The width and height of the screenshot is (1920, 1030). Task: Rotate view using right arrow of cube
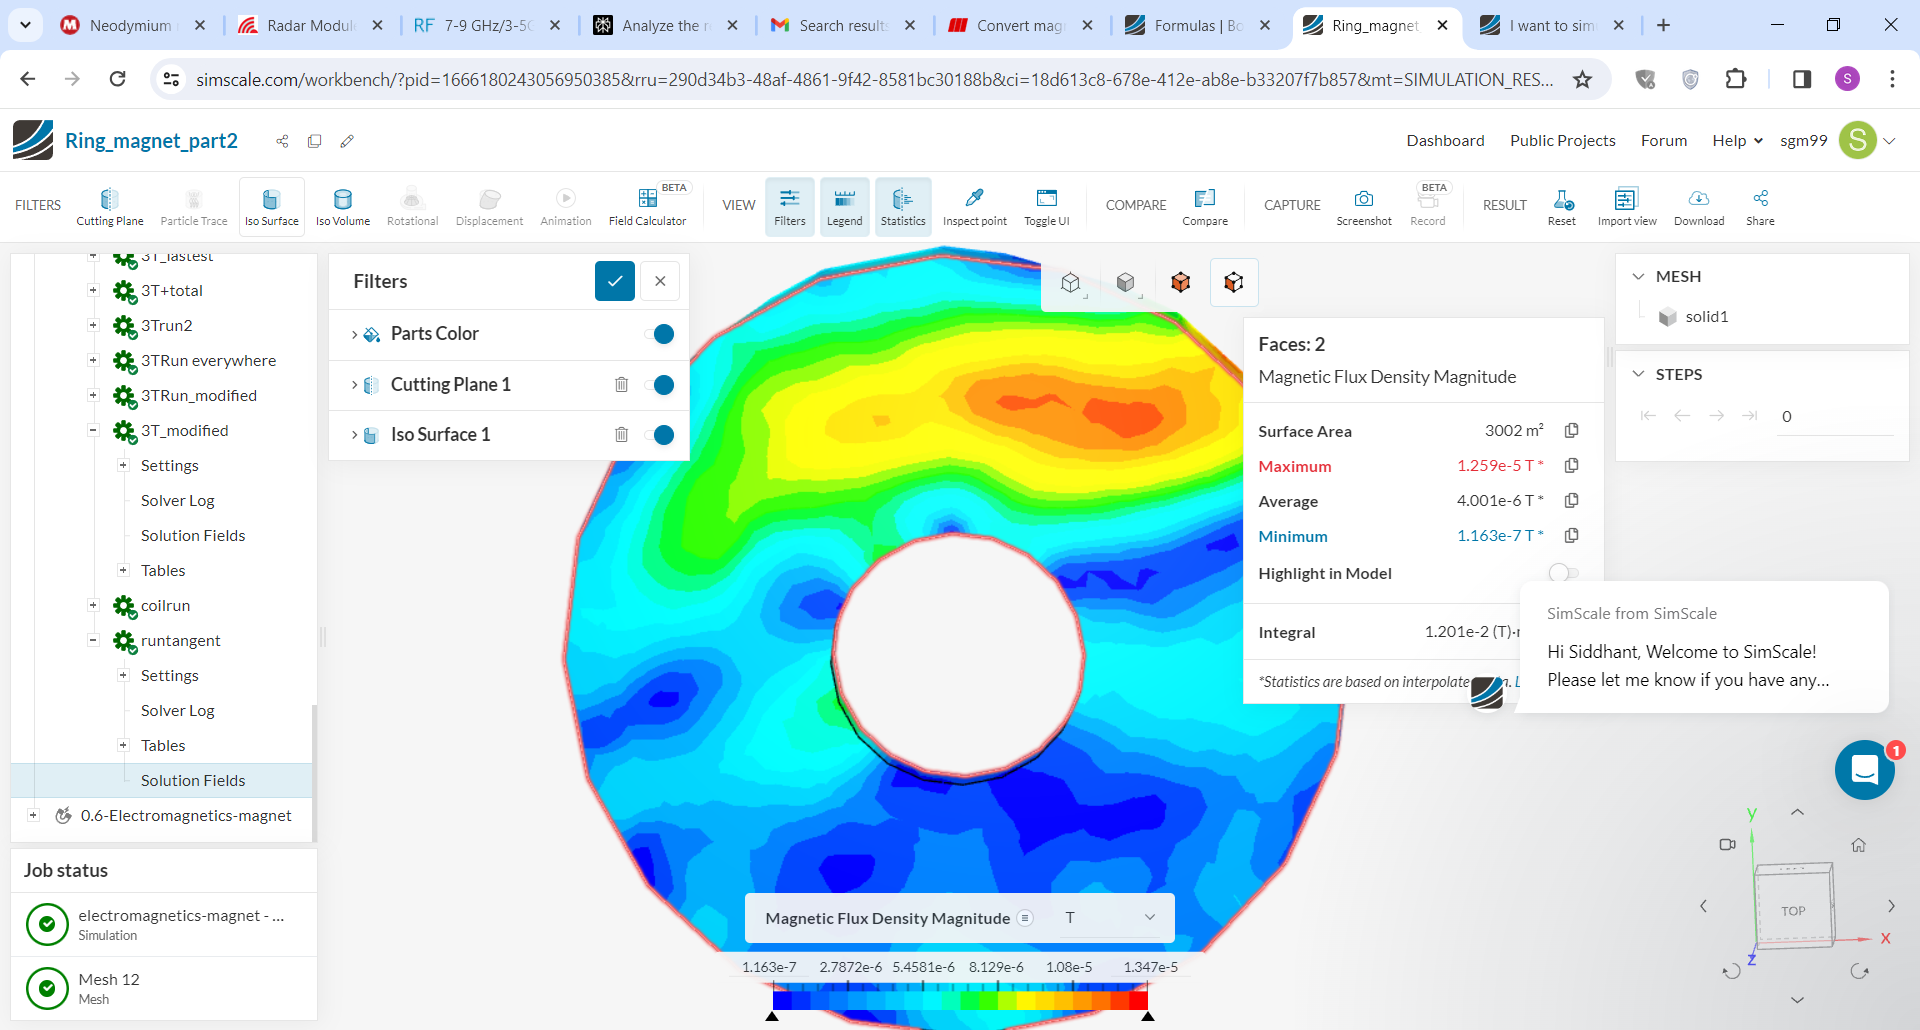1891,906
